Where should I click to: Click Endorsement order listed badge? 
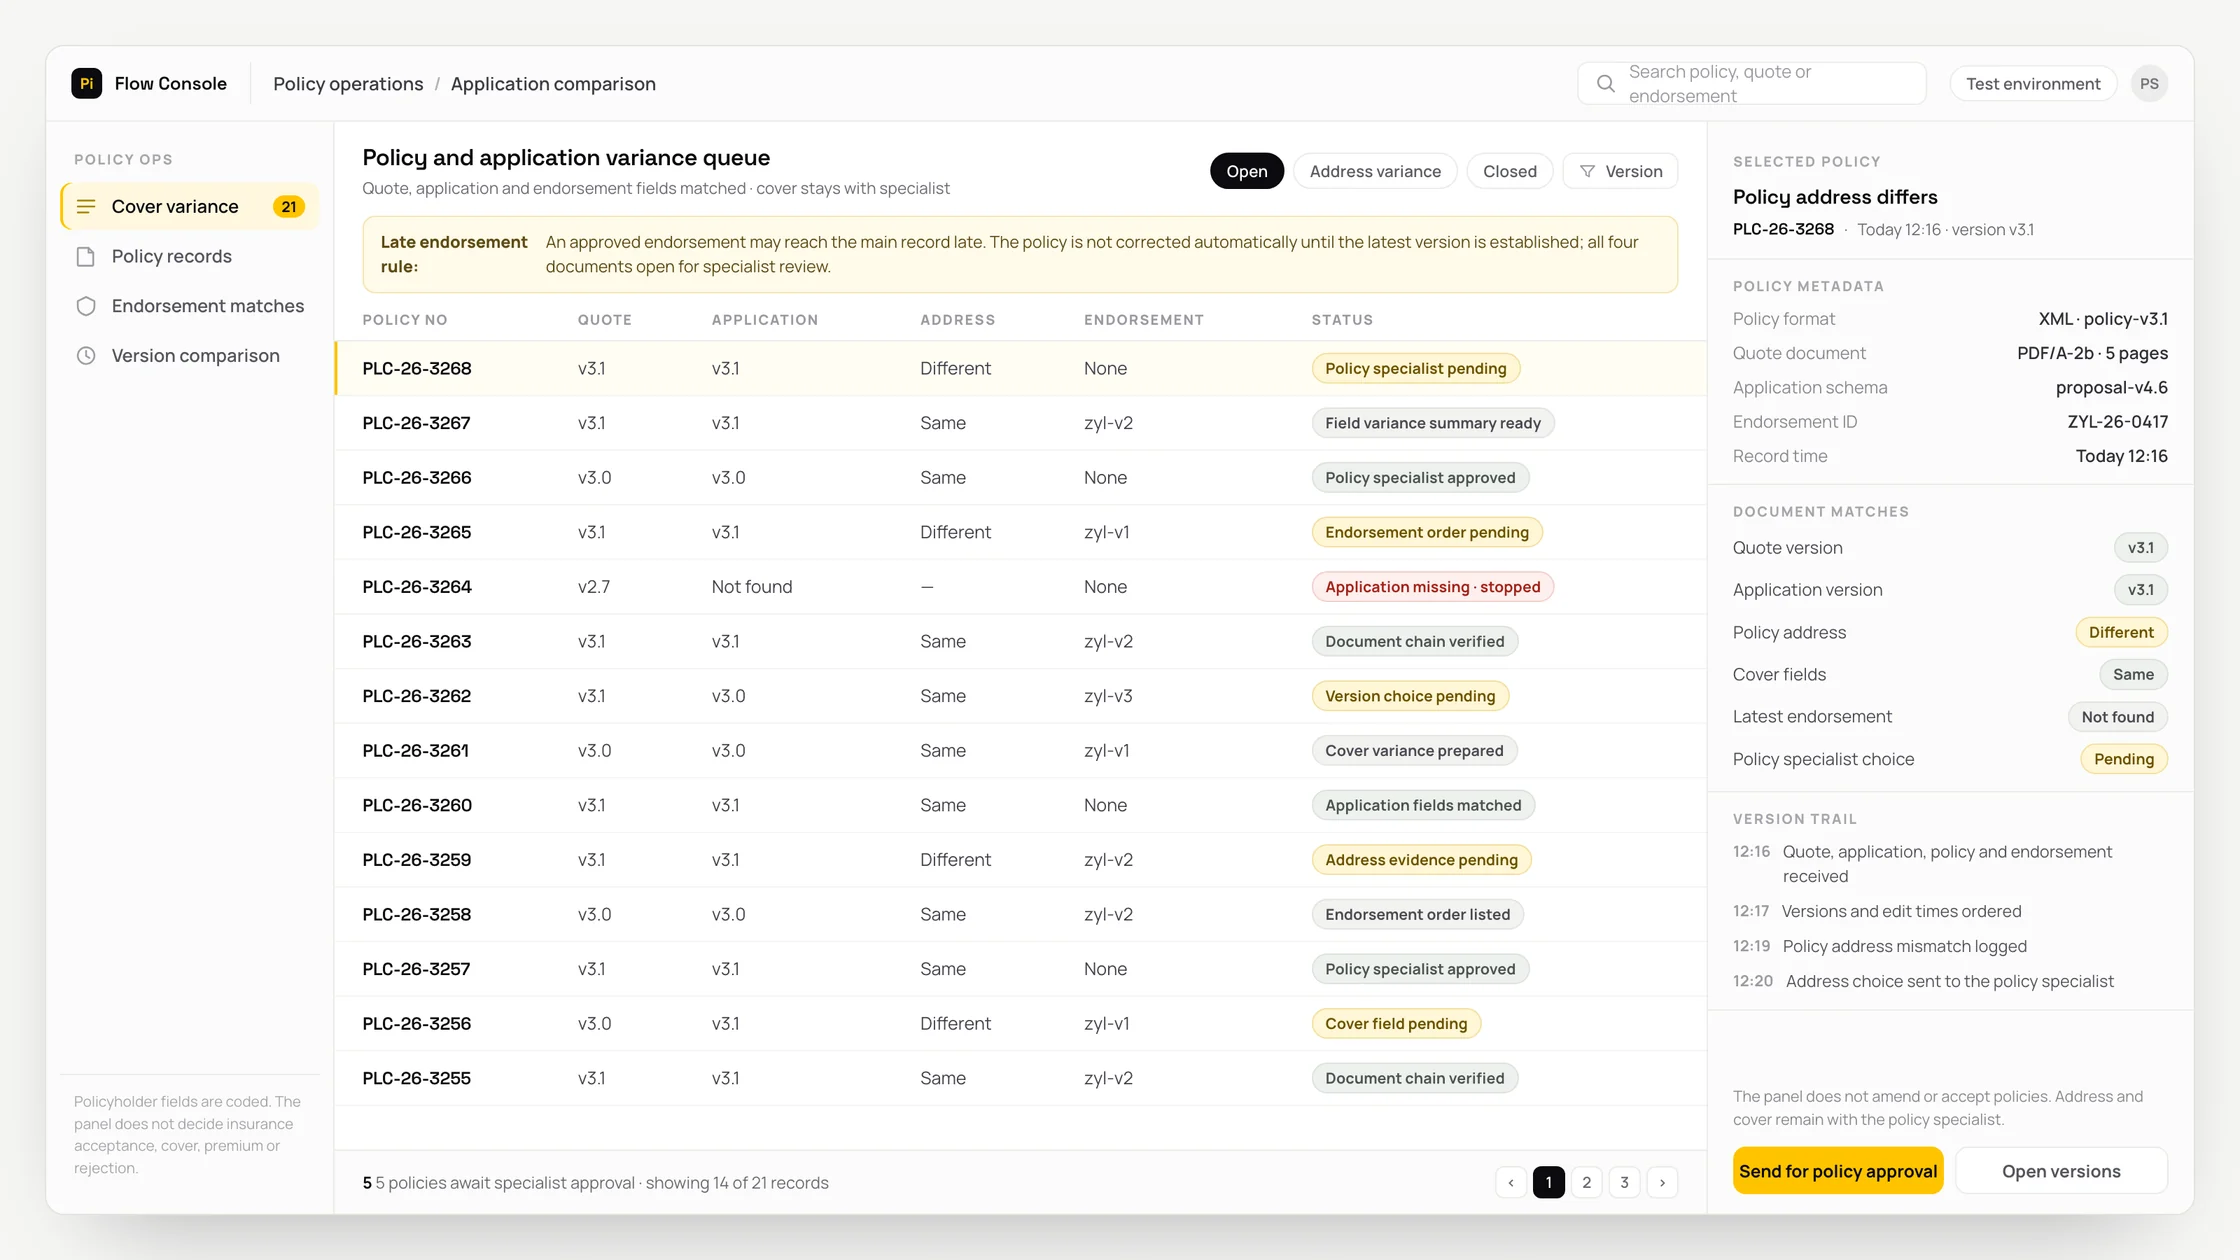[x=1417, y=915]
